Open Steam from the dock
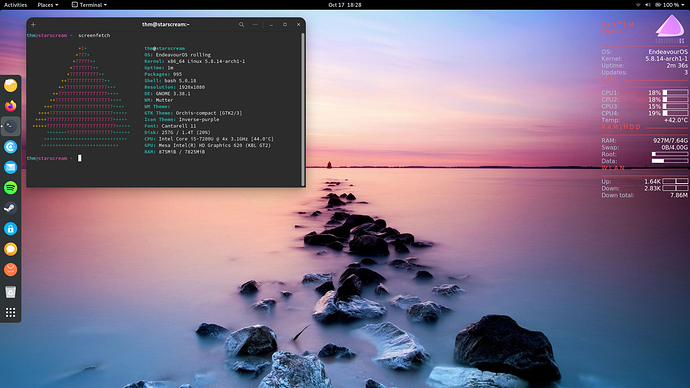Image resolution: width=690 pixels, height=388 pixels. click(x=11, y=208)
